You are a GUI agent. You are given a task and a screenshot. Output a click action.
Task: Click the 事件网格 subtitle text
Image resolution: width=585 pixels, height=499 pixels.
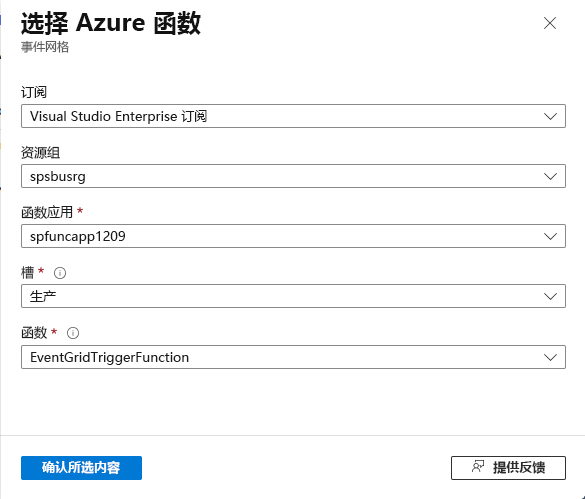[45, 47]
